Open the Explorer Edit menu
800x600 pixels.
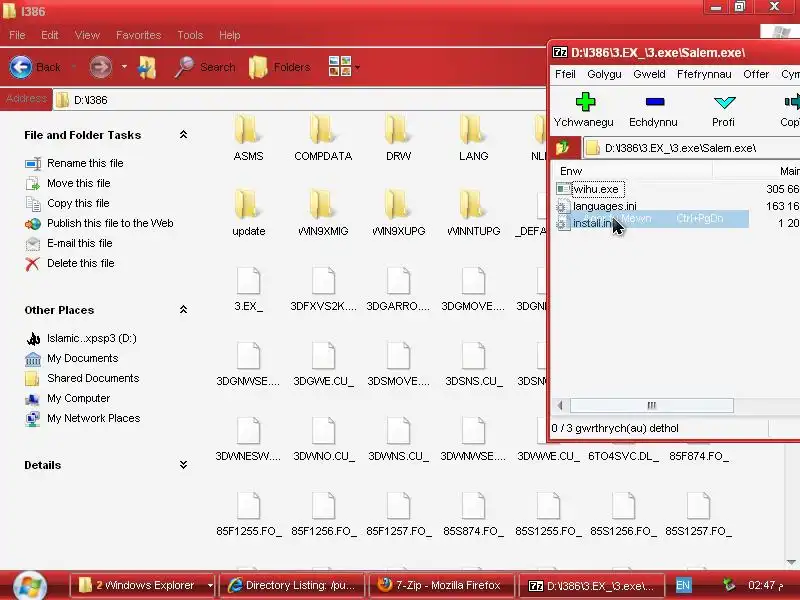[x=49, y=35]
